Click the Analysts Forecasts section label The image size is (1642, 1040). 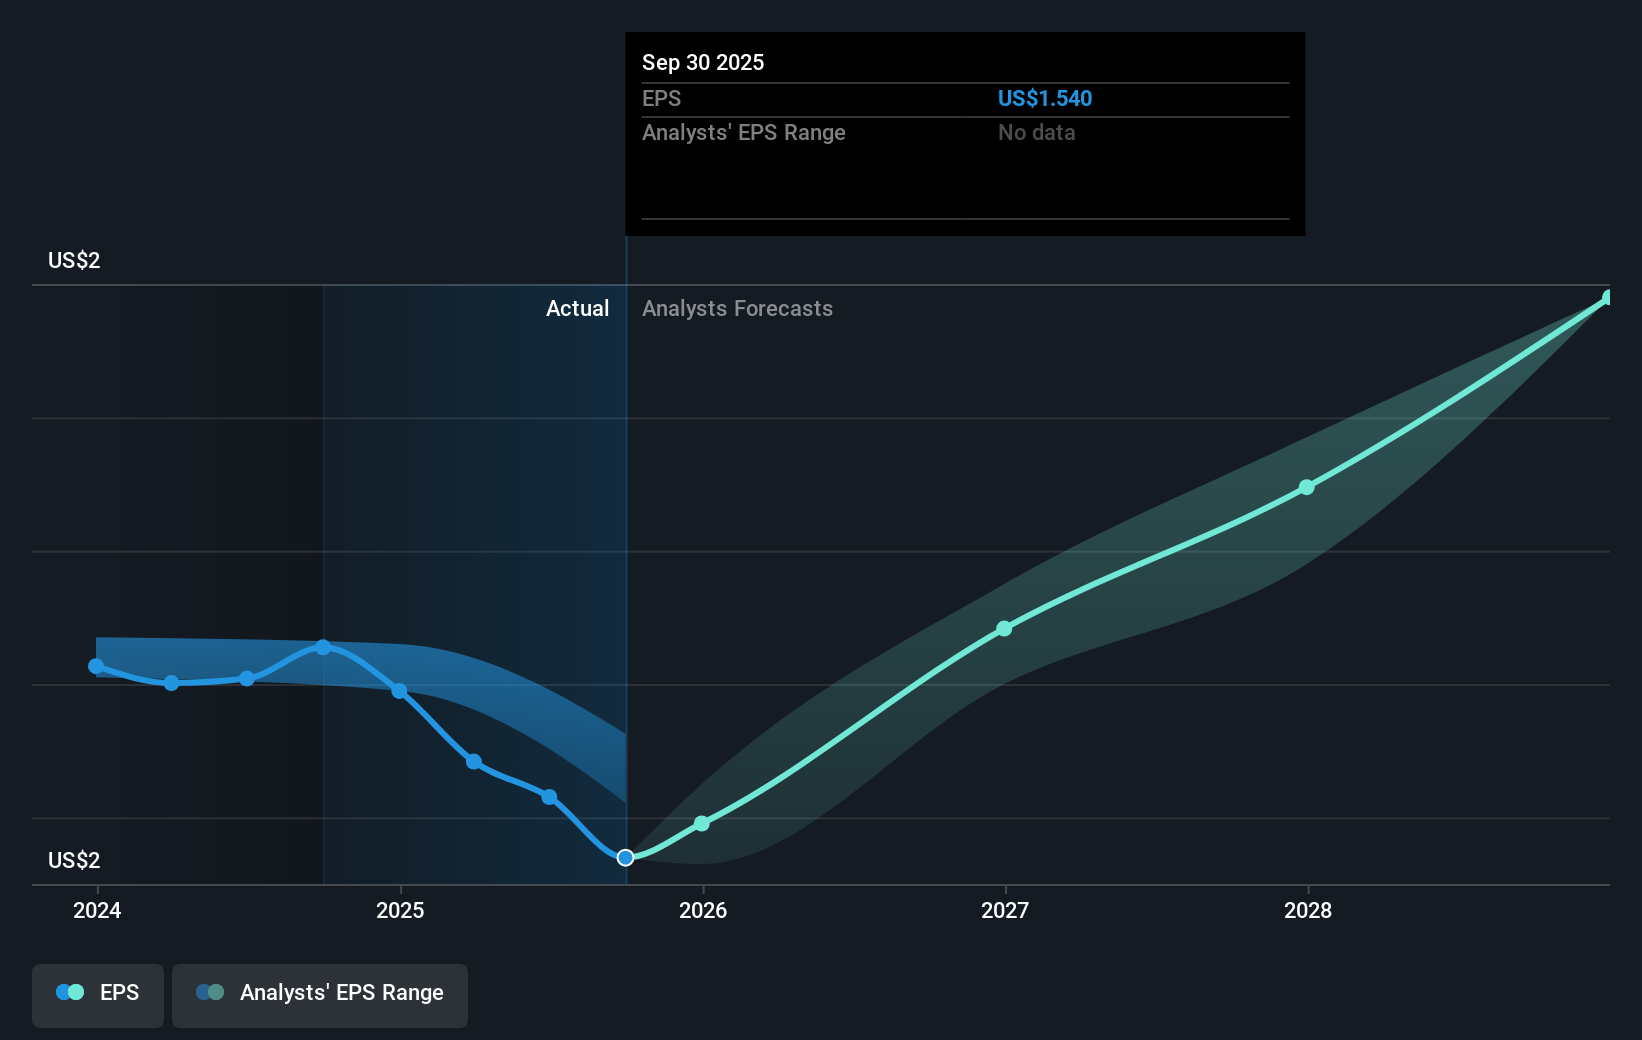pos(737,309)
